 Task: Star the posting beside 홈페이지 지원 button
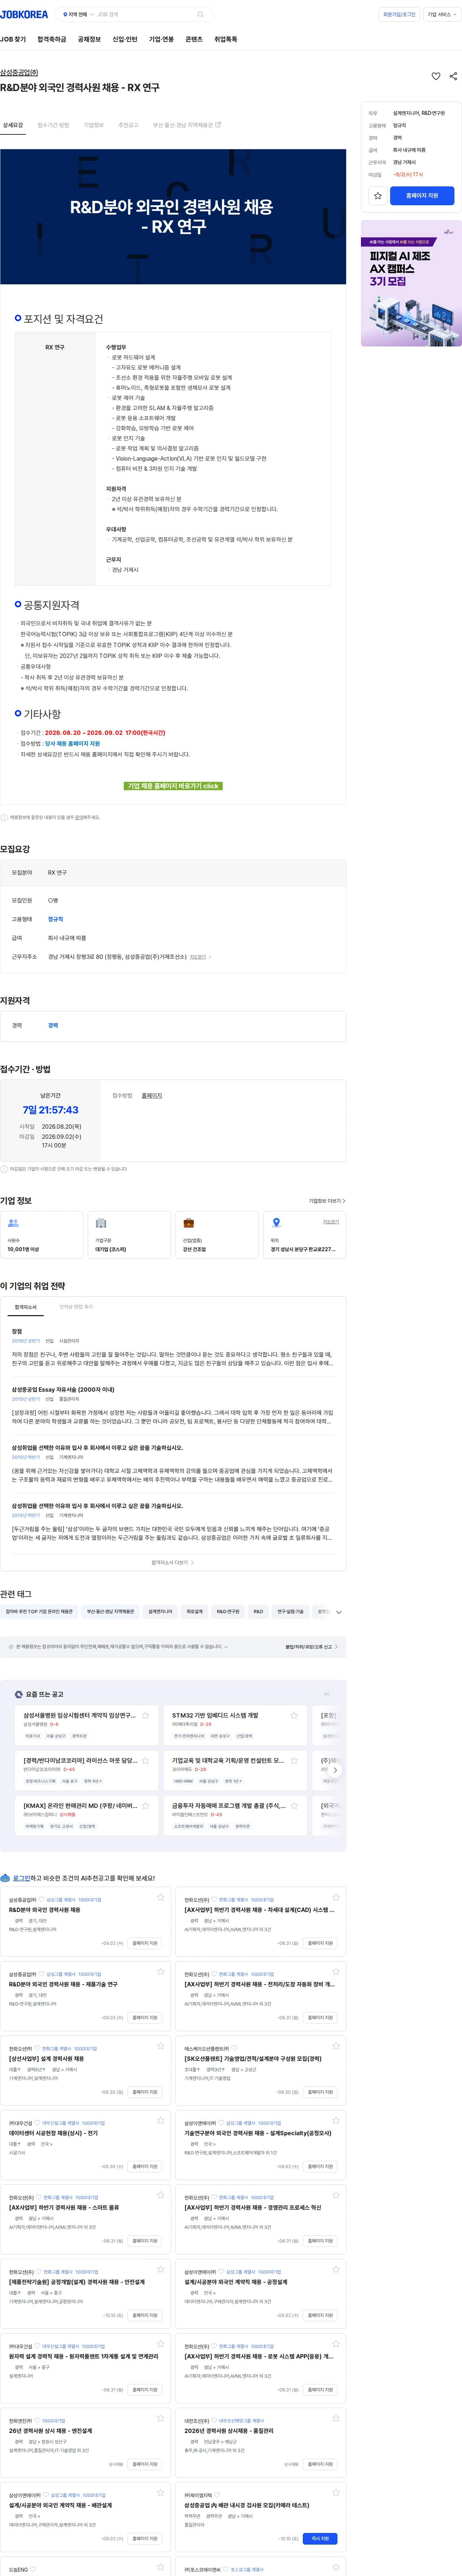click(x=378, y=196)
